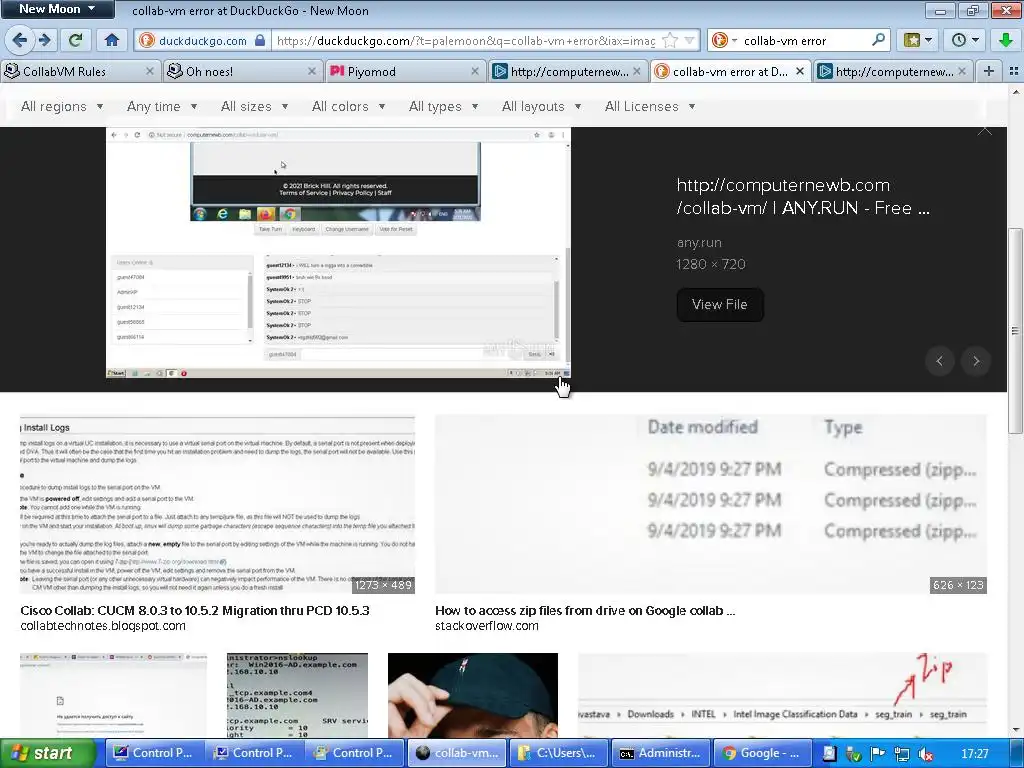The width and height of the screenshot is (1024, 768).
Task: Click the large ANY.RUN preview image
Action: pos(338,253)
